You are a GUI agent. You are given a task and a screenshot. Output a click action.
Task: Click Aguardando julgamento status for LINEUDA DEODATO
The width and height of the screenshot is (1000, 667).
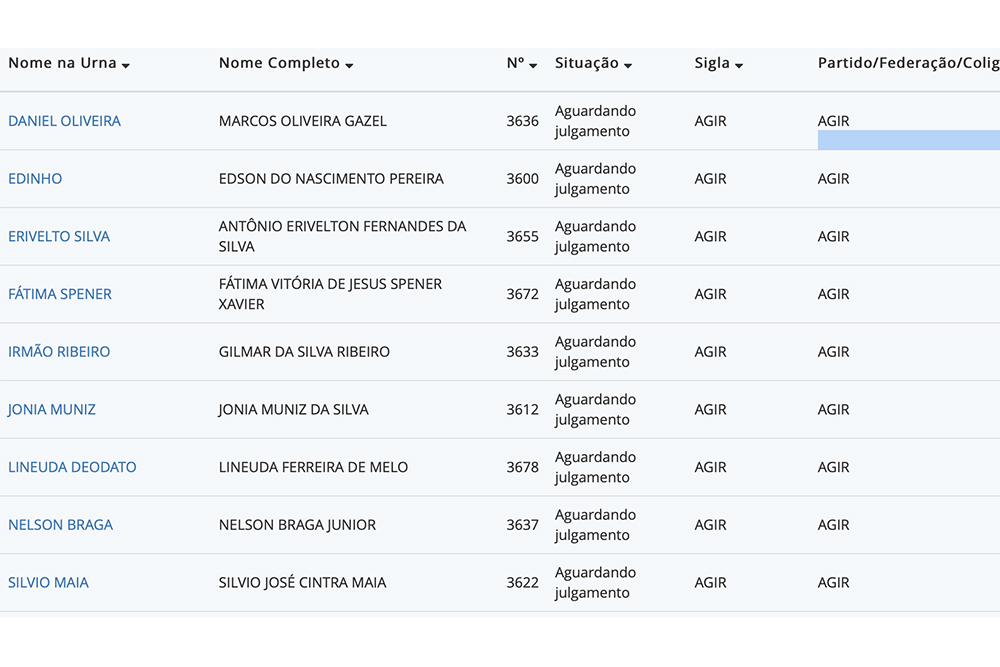coord(595,467)
